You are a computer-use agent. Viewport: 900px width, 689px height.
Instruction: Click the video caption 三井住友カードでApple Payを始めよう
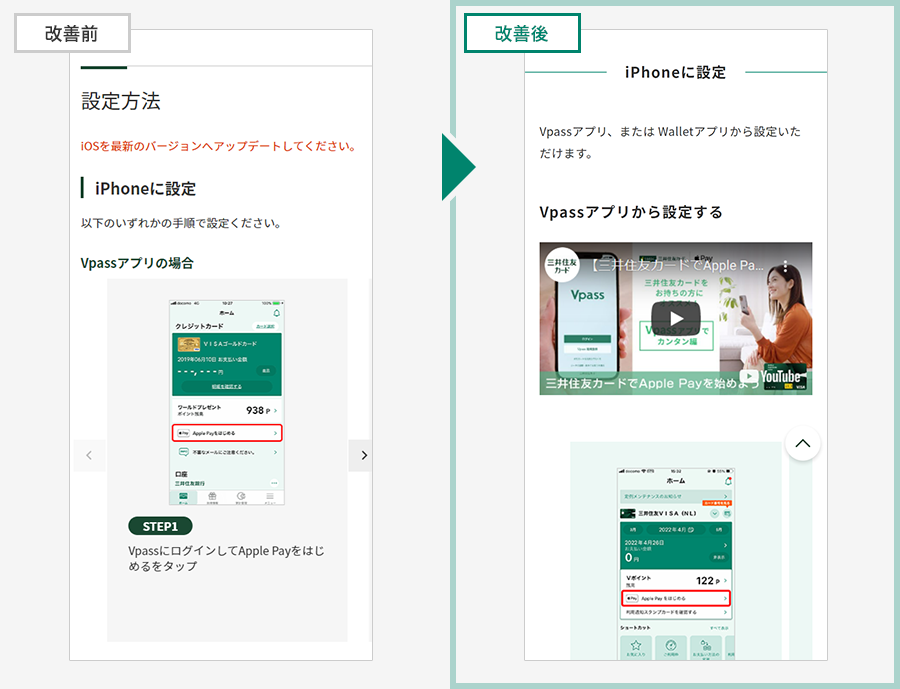pyautogui.click(x=651, y=383)
